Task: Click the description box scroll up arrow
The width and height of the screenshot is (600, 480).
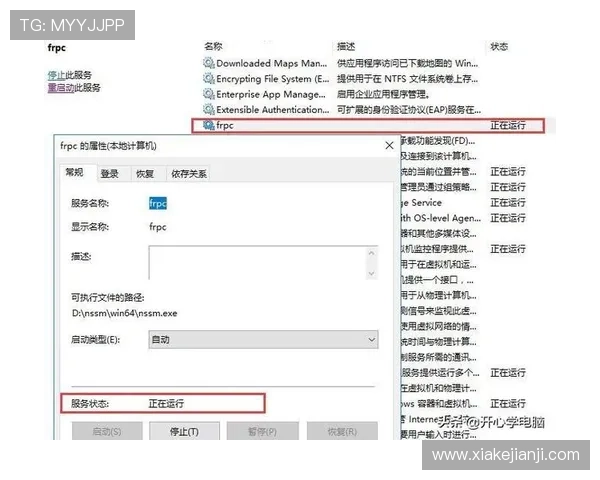Action: click(371, 253)
